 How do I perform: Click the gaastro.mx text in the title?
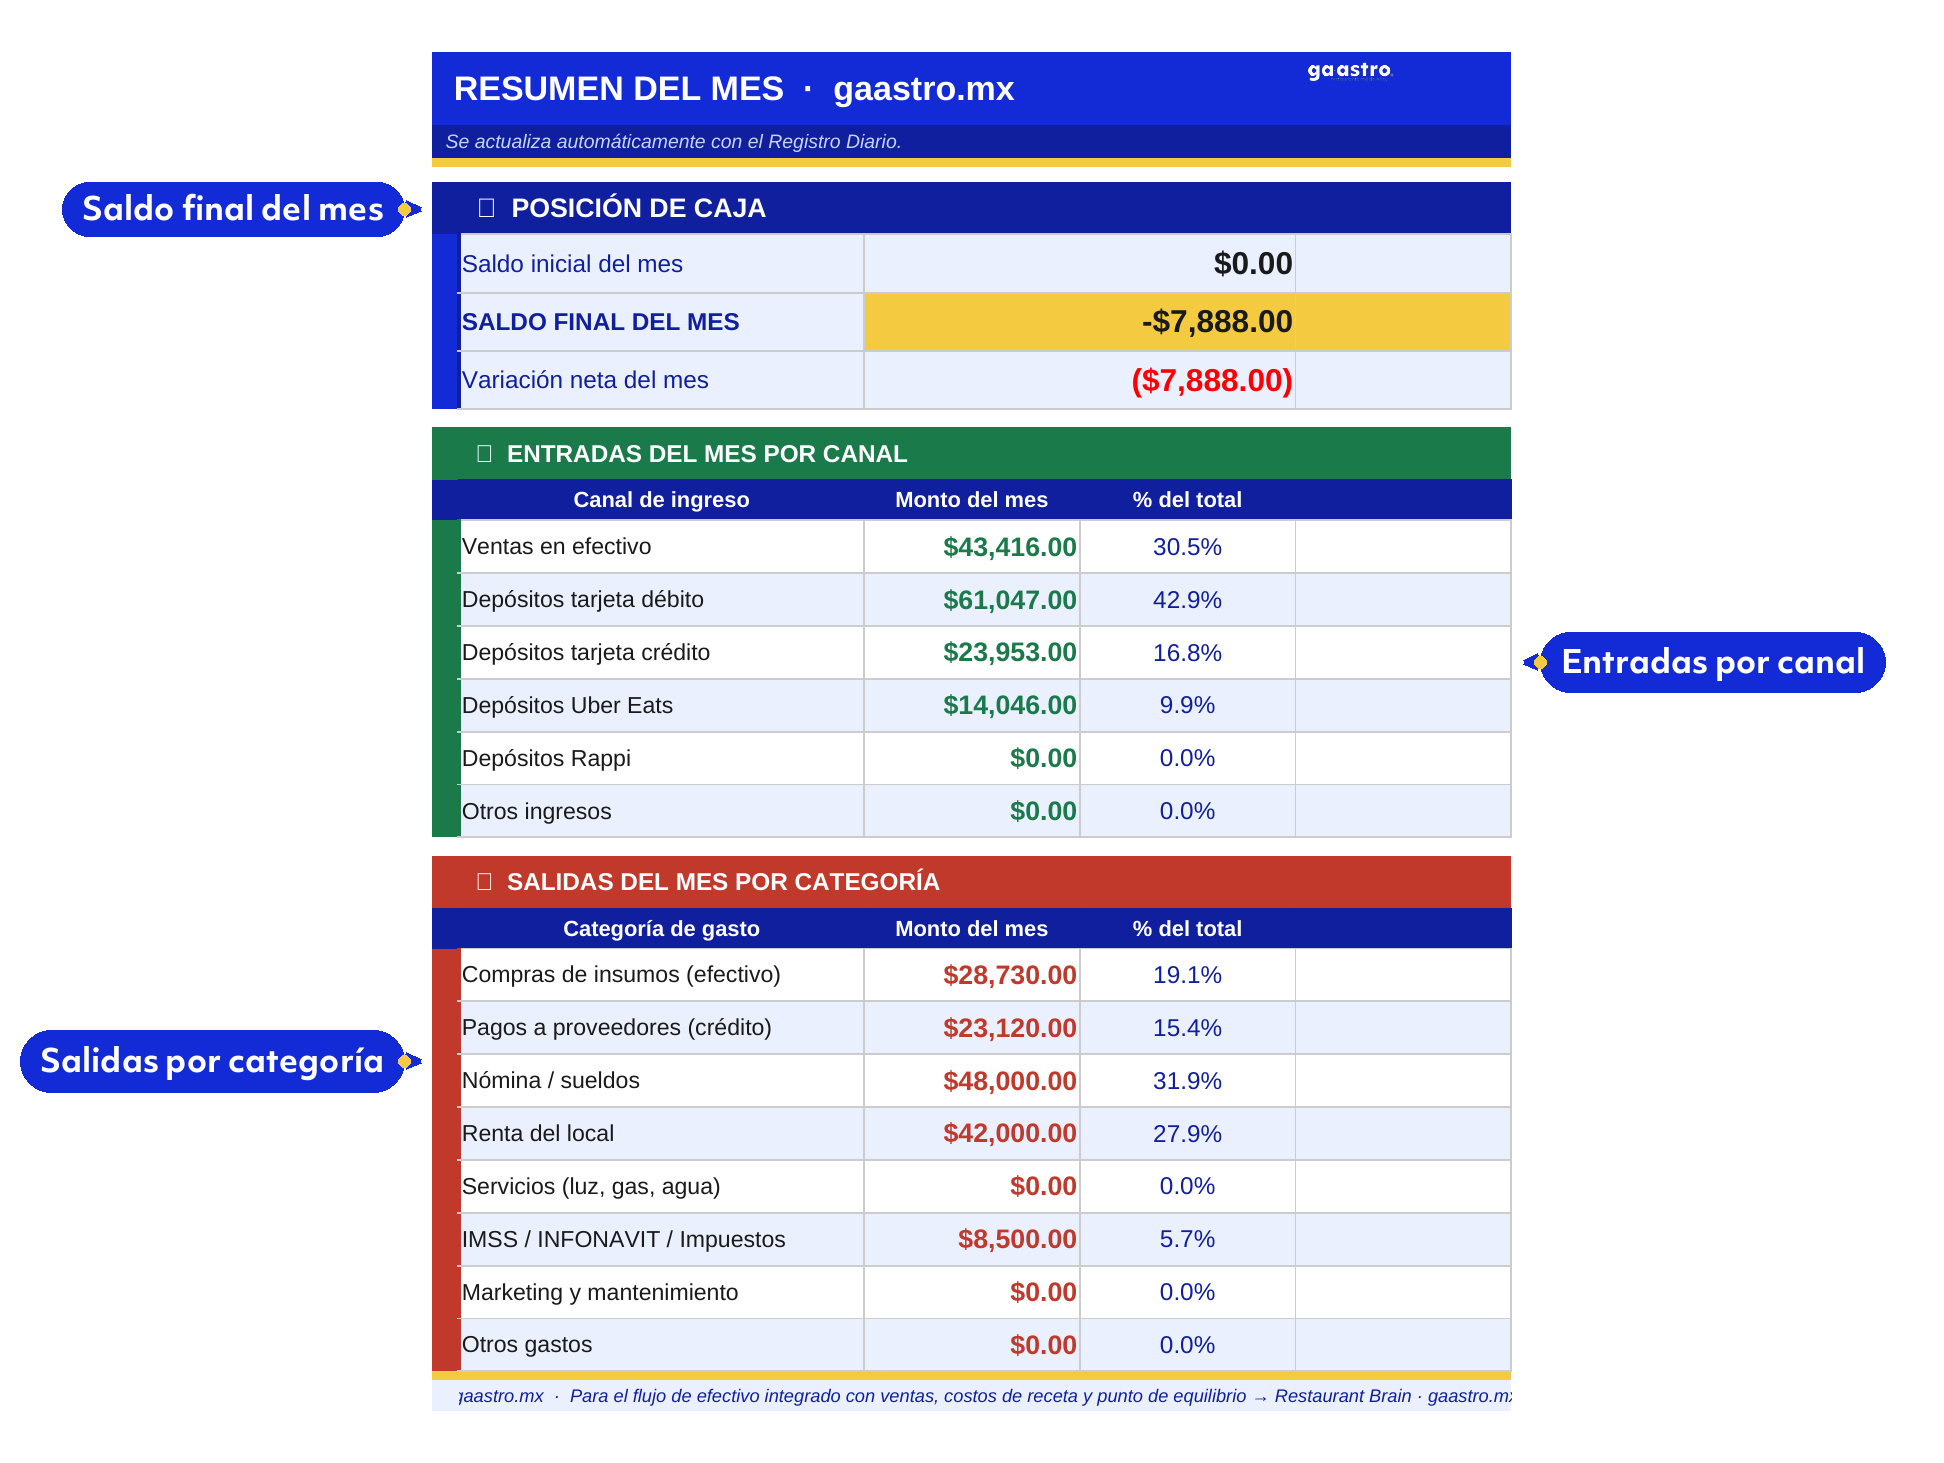click(x=923, y=89)
